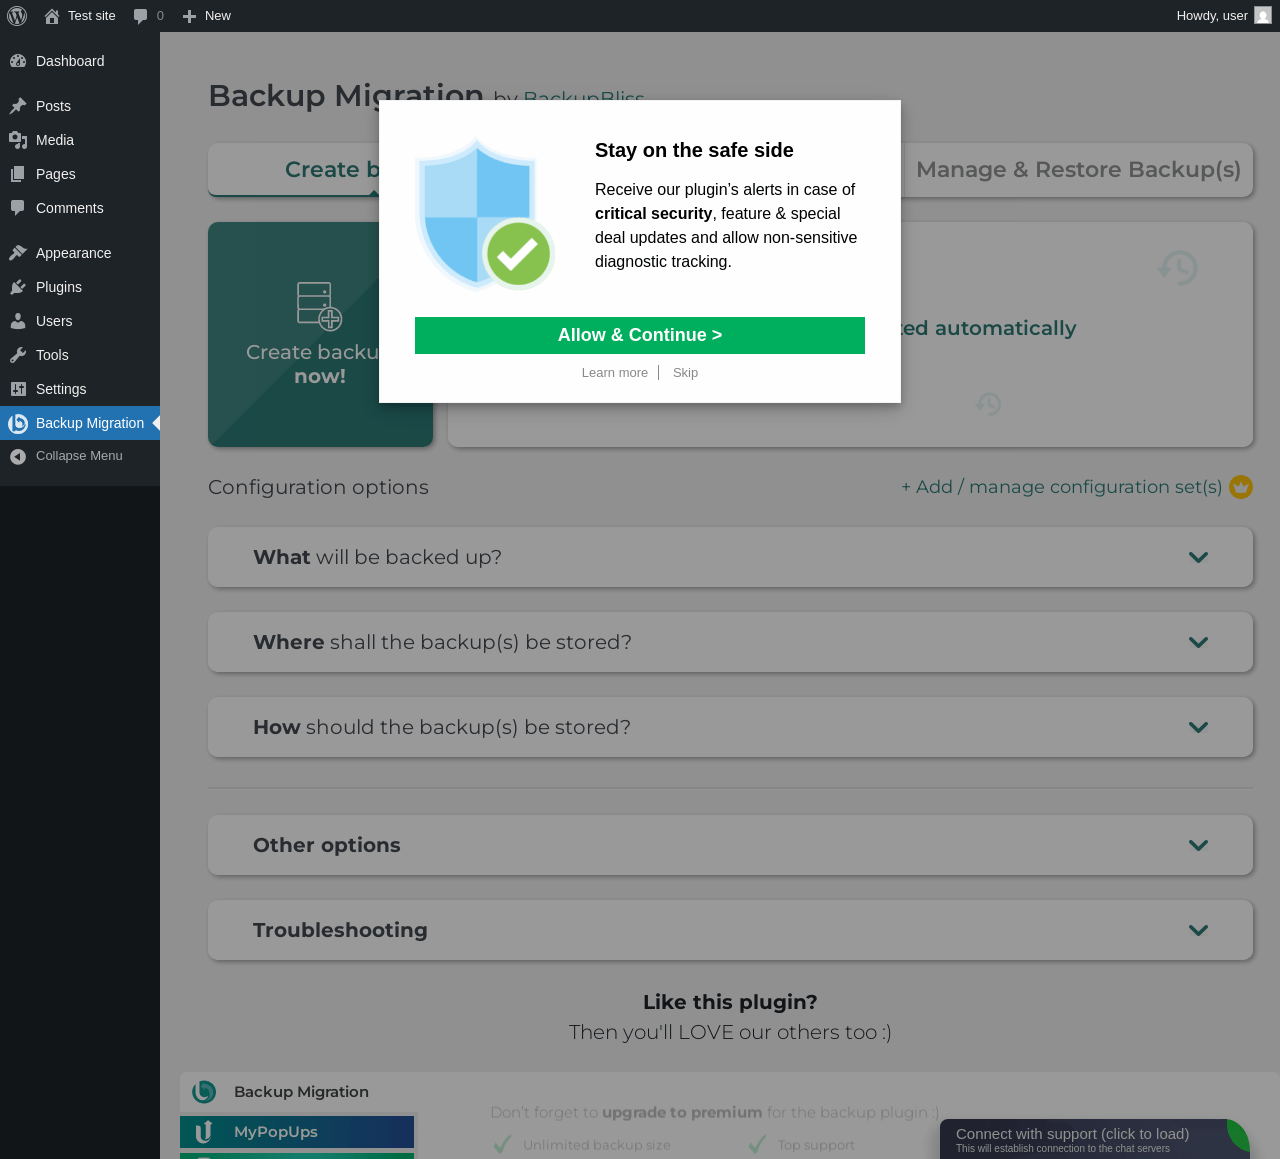Click the Users person icon
Viewport: 1280px width, 1159px height.
(18, 321)
